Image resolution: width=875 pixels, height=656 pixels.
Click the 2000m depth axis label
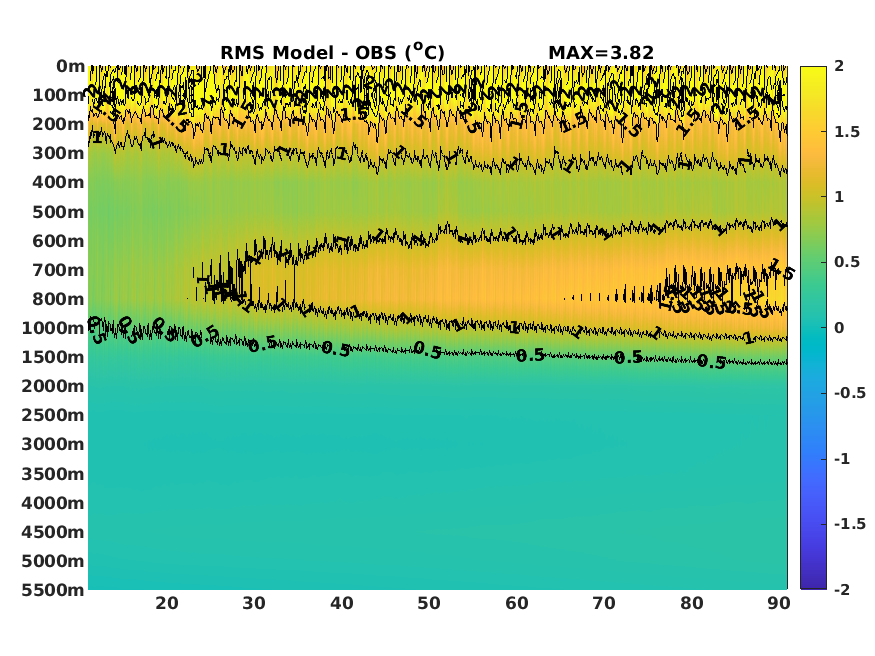[53, 386]
